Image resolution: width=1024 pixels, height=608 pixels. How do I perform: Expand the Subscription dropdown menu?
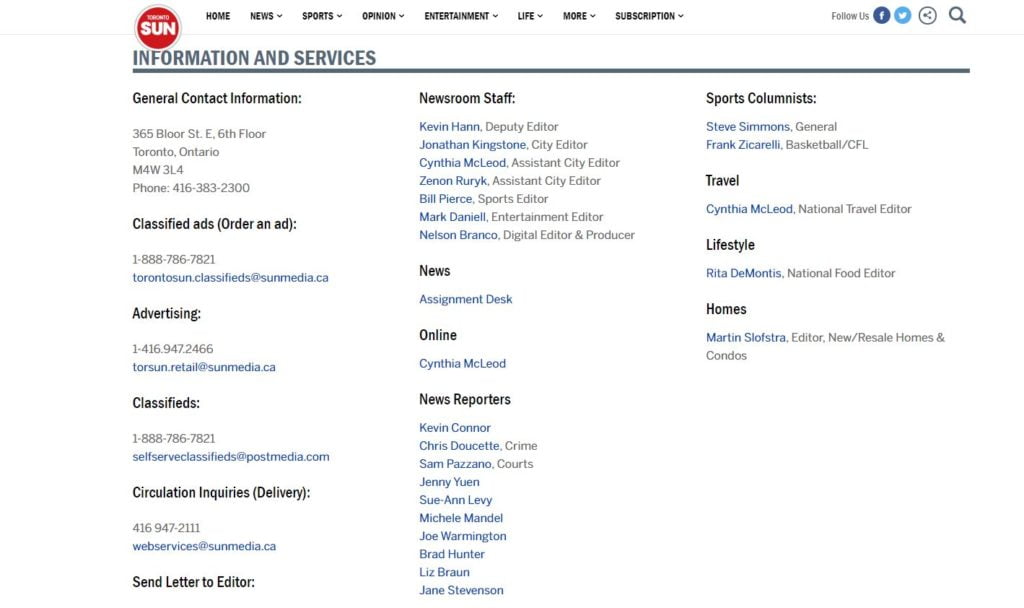(x=649, y=16)
